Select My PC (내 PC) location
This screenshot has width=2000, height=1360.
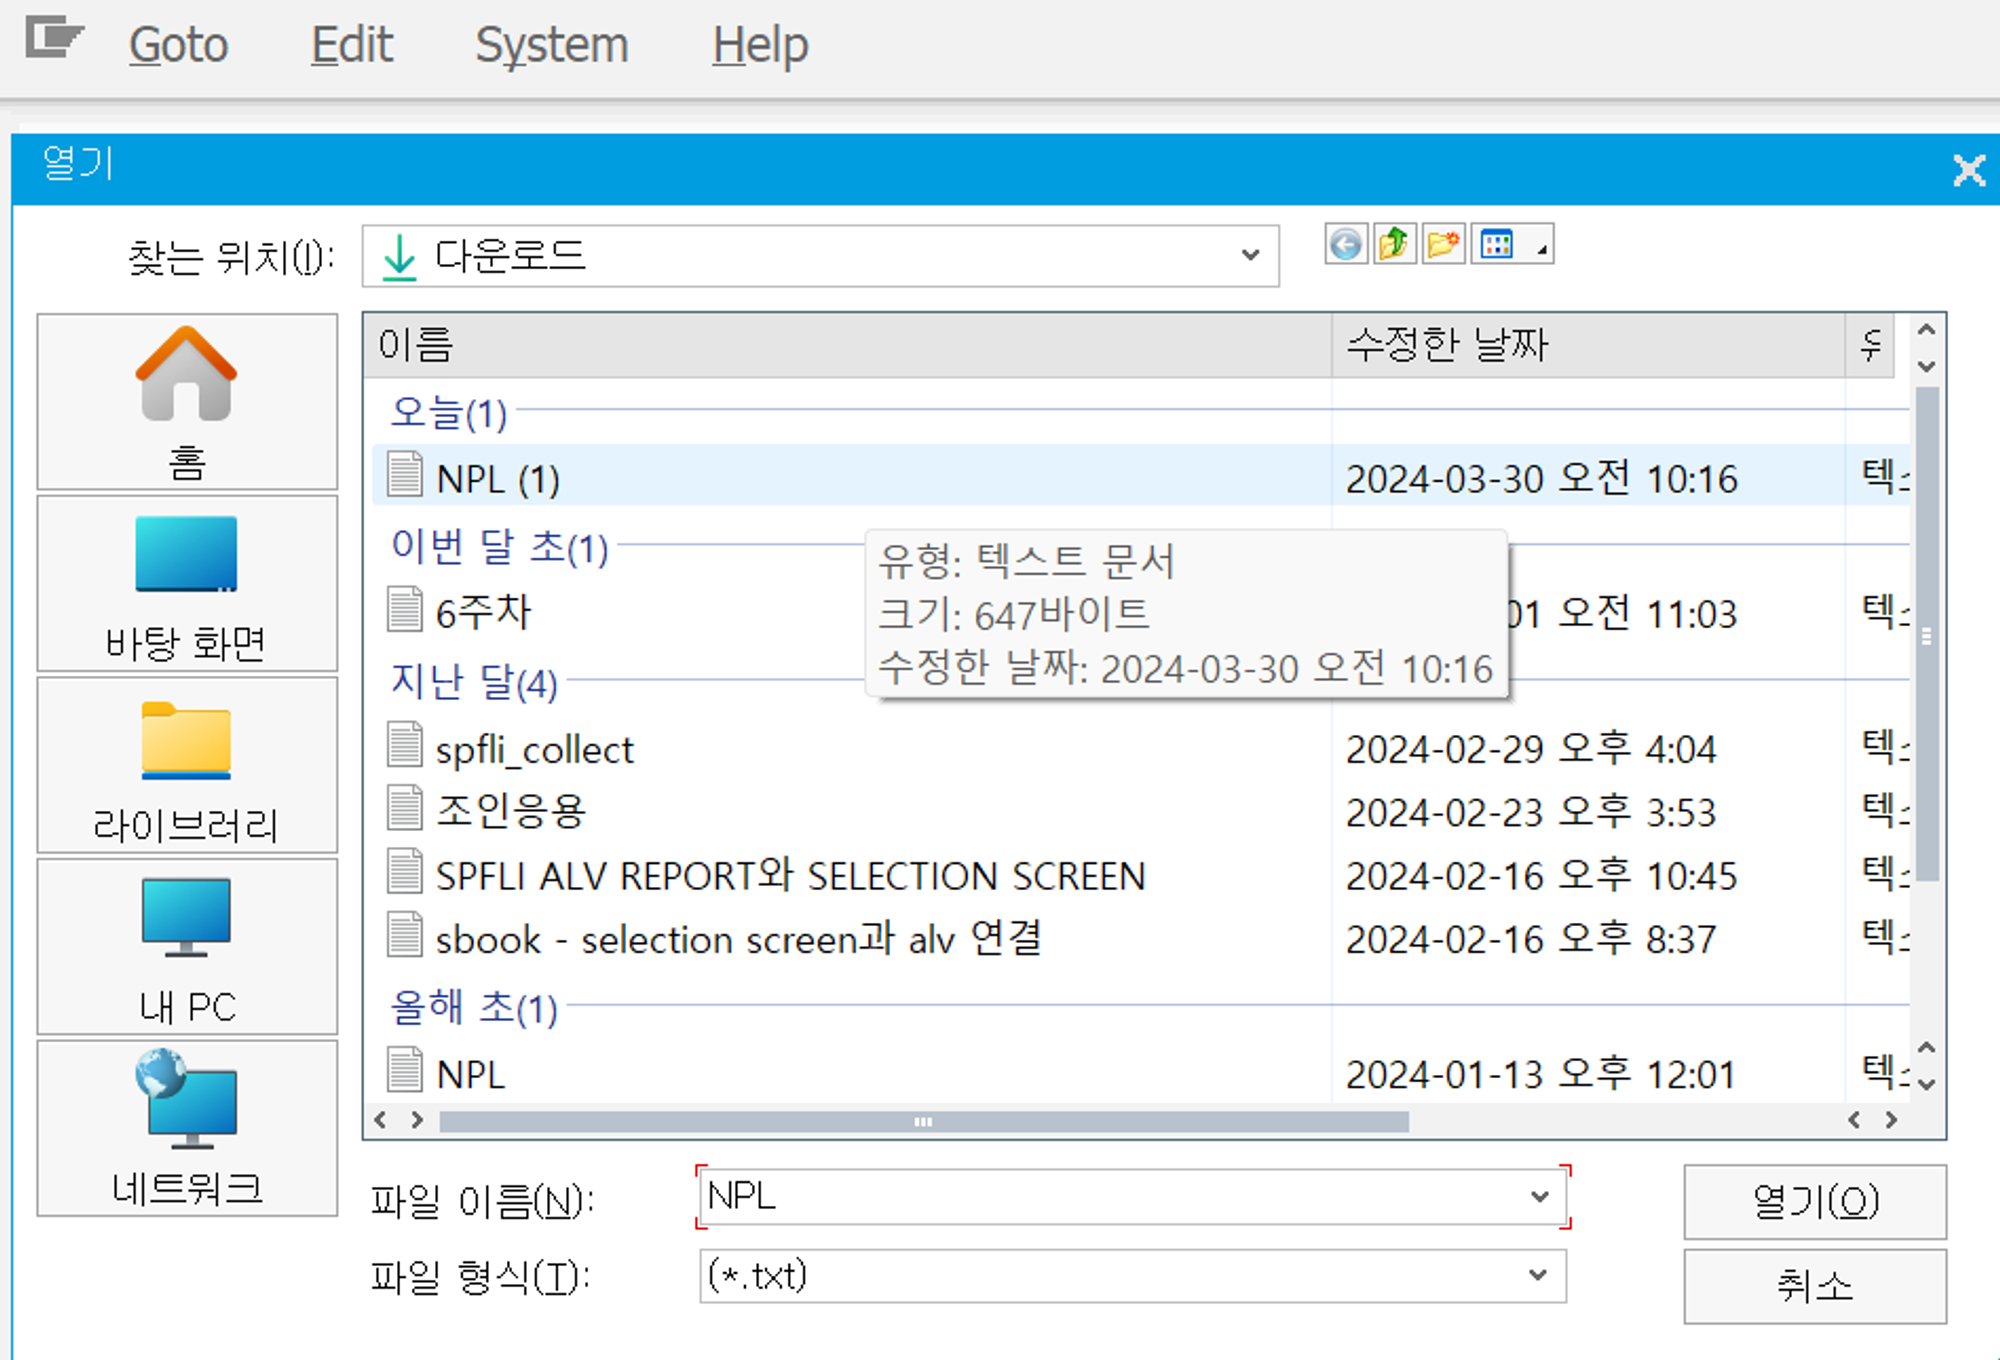187,947
